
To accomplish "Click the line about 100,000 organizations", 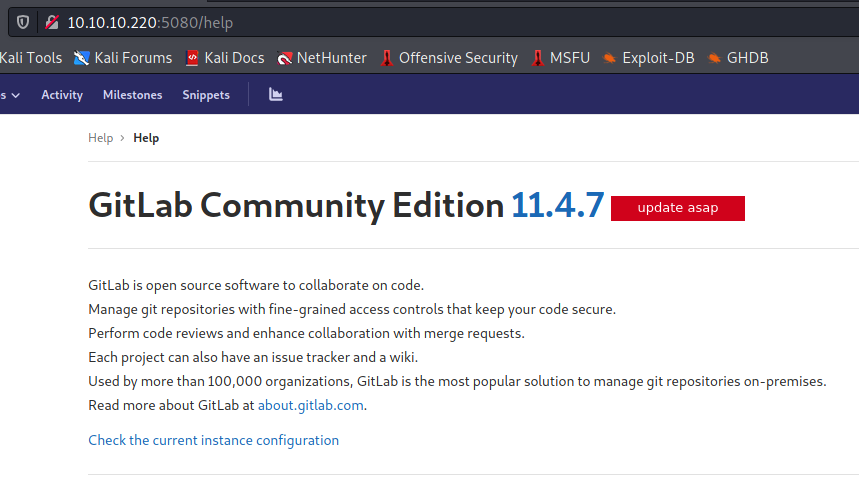I will pos(457,381).
